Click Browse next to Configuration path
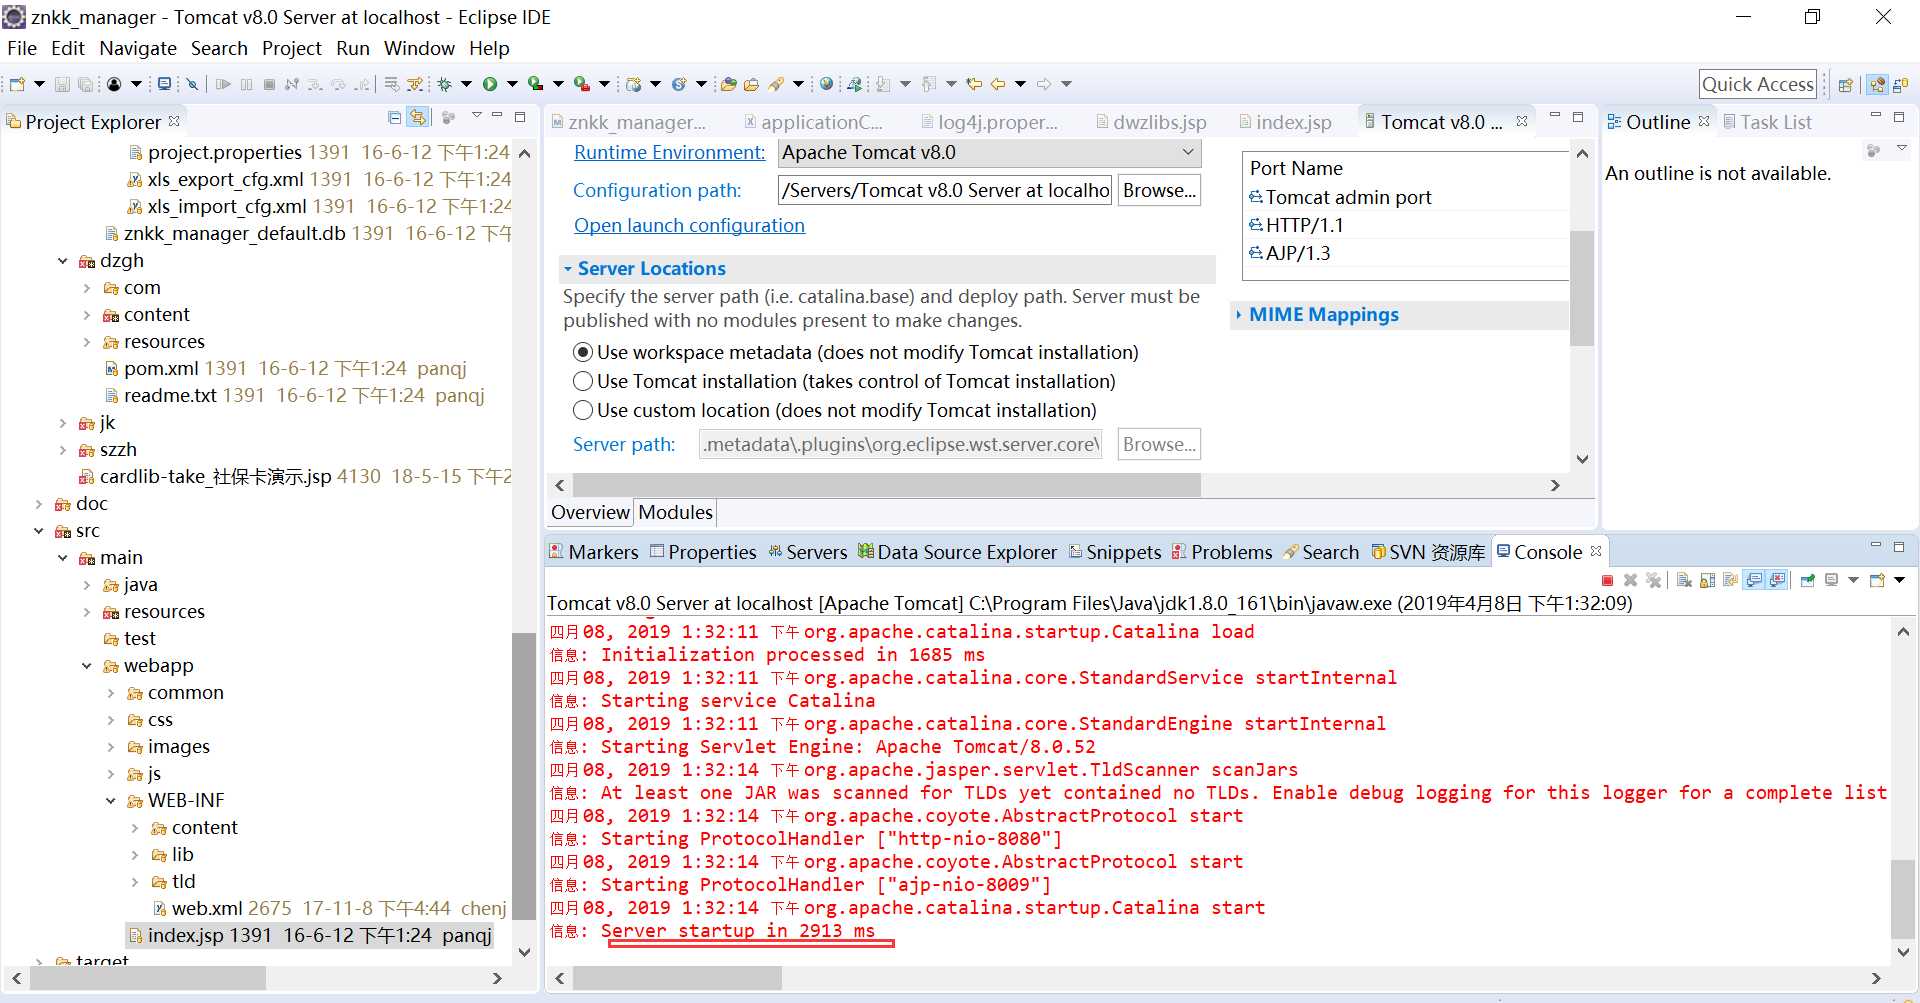Viewport: 1920px width, 1003px height. pyautogui.click(x=1159, y=190)
